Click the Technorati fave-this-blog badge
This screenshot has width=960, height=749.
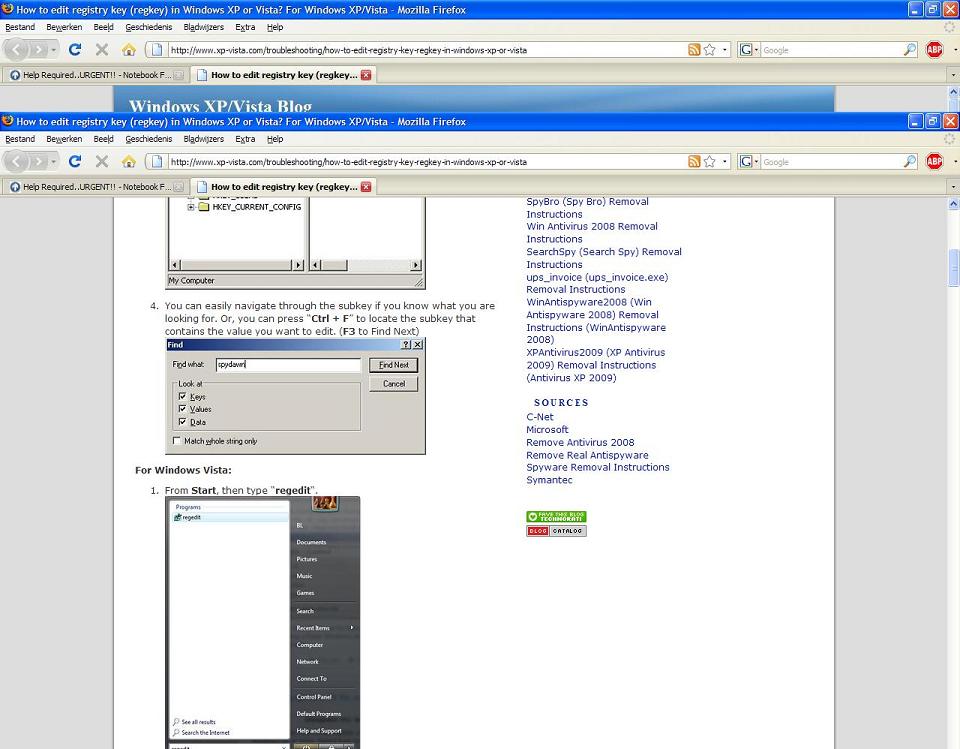pos(556,516)
